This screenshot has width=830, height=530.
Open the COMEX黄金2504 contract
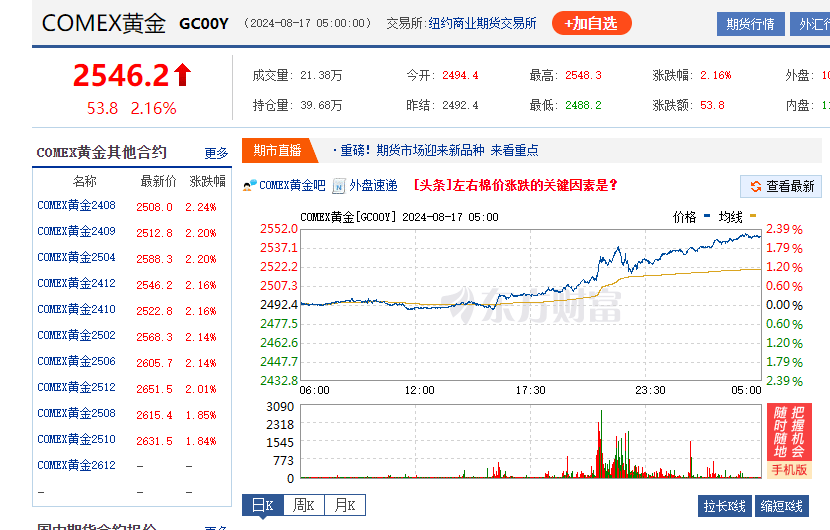point(76,257)
